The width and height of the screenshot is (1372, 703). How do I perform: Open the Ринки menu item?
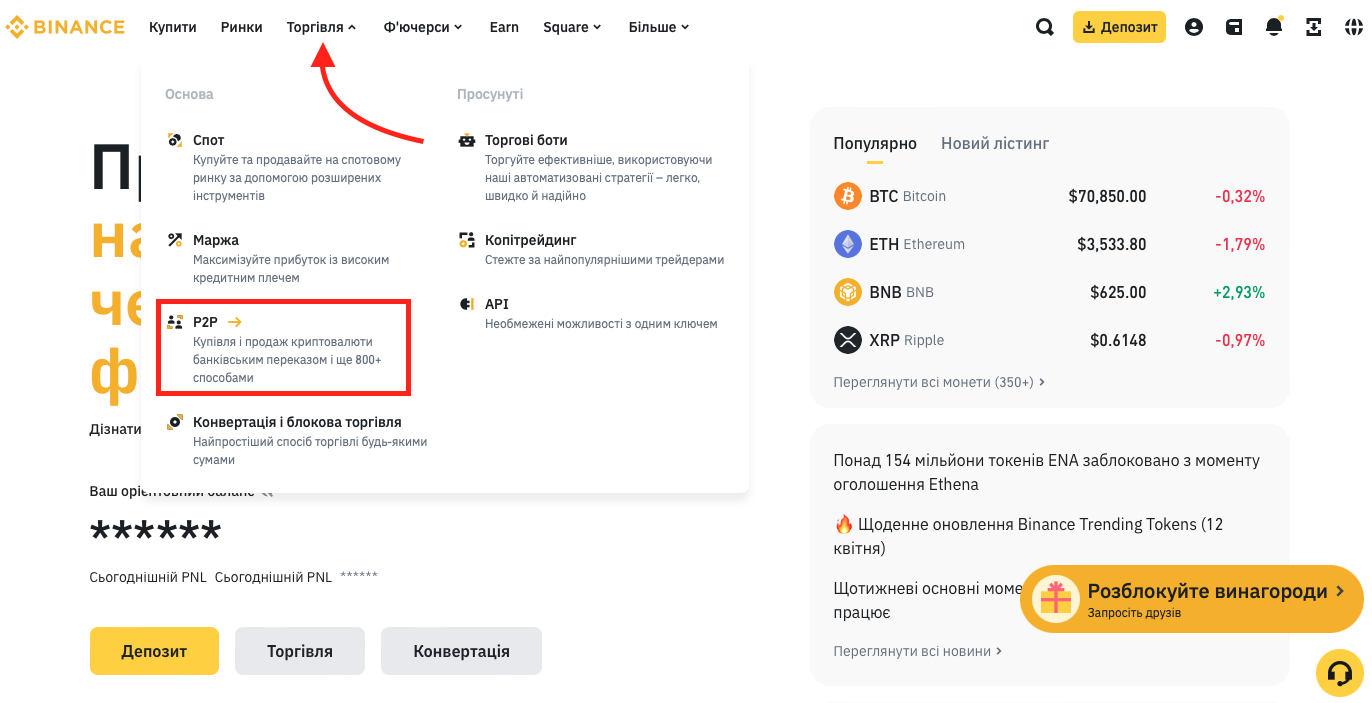coord(242,27)
